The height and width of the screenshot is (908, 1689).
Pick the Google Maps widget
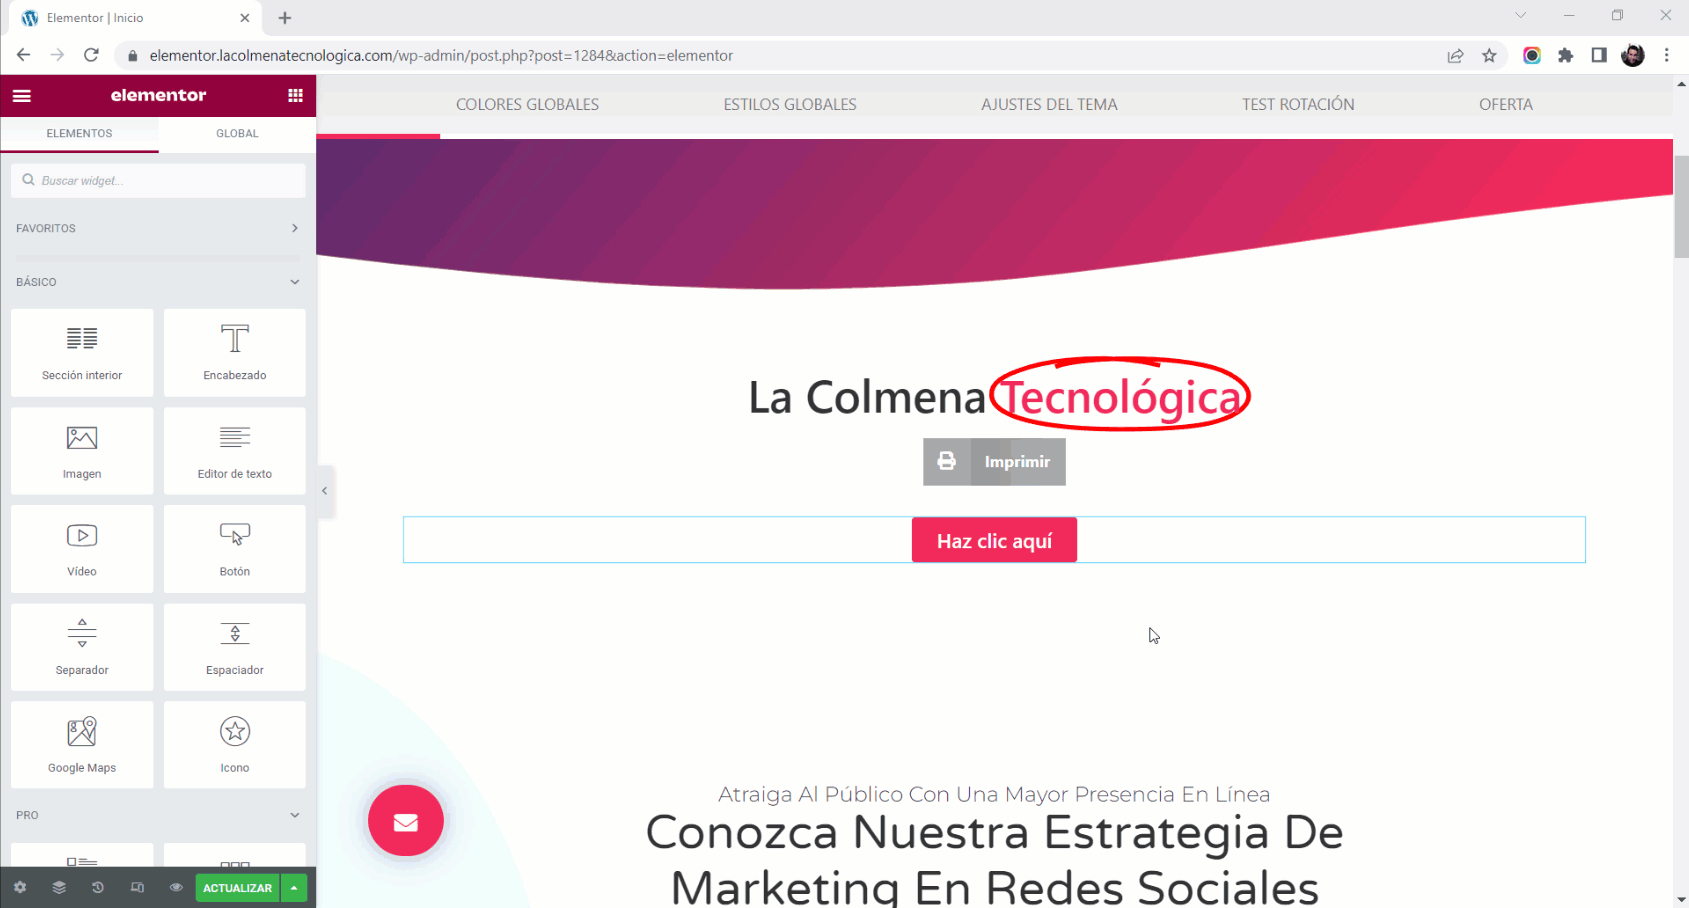coord(82,745)
